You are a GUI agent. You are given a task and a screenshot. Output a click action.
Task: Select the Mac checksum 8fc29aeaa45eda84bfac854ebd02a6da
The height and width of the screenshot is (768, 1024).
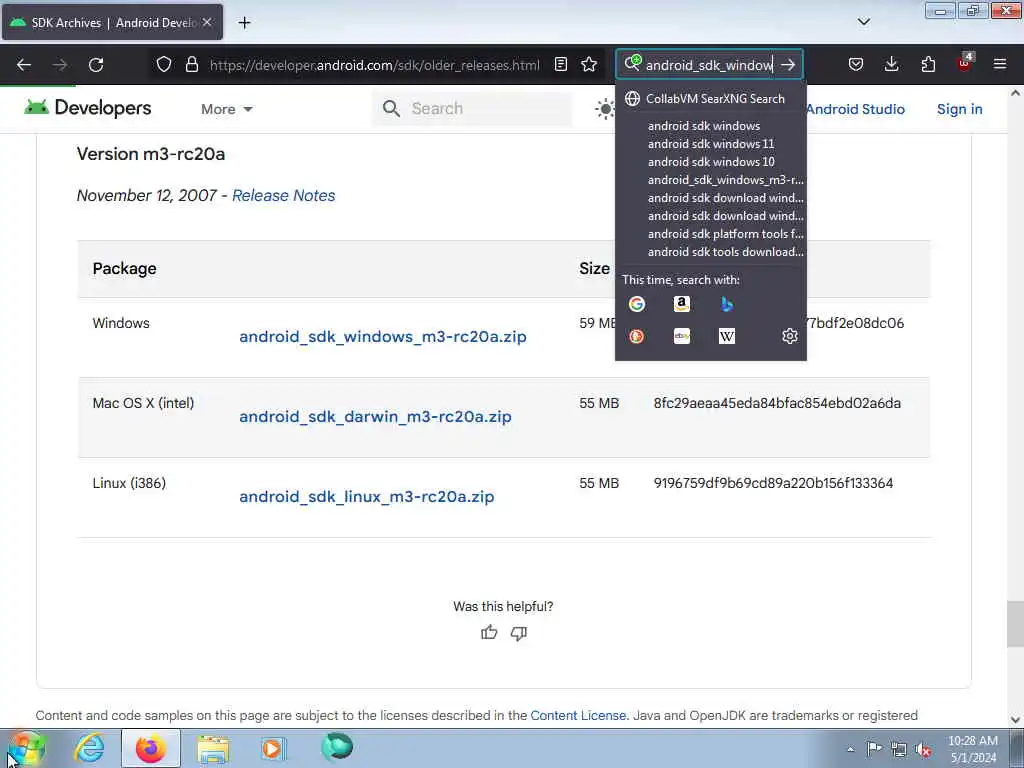777,403
